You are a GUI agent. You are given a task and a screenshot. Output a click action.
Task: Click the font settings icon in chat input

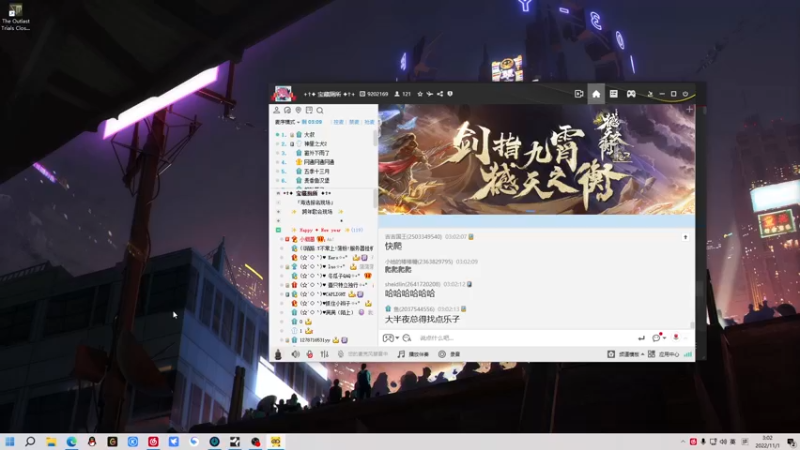407,338
